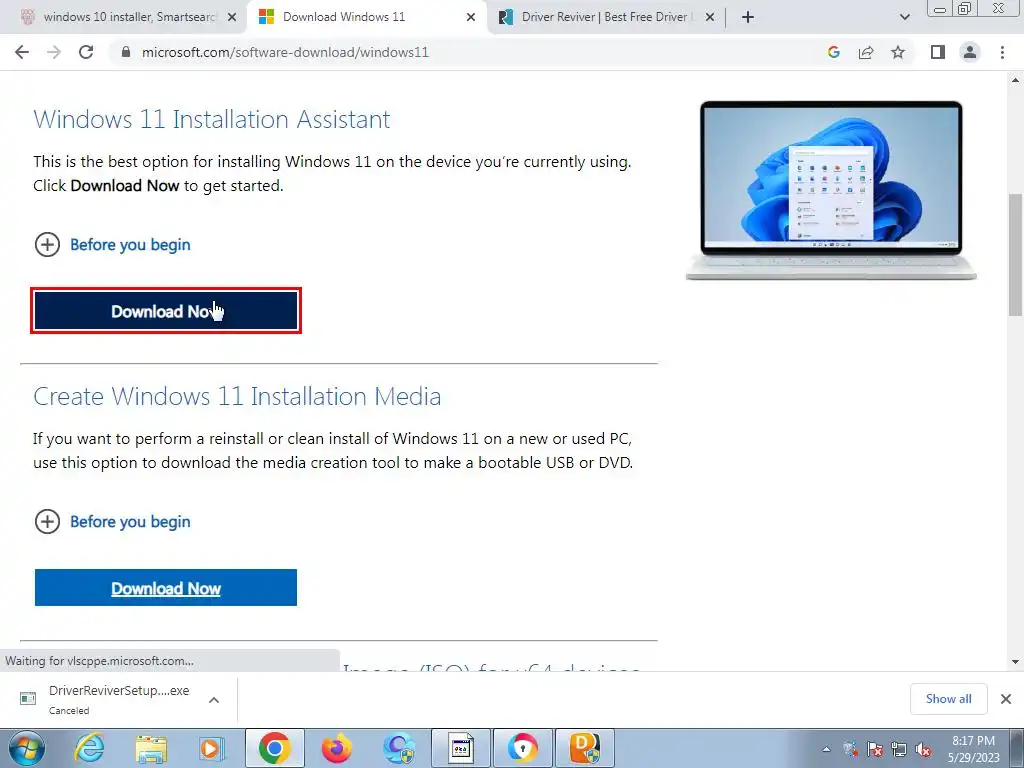Open the globe with shield taskbar icon
1024x768 pixels.
click(399, 748)
